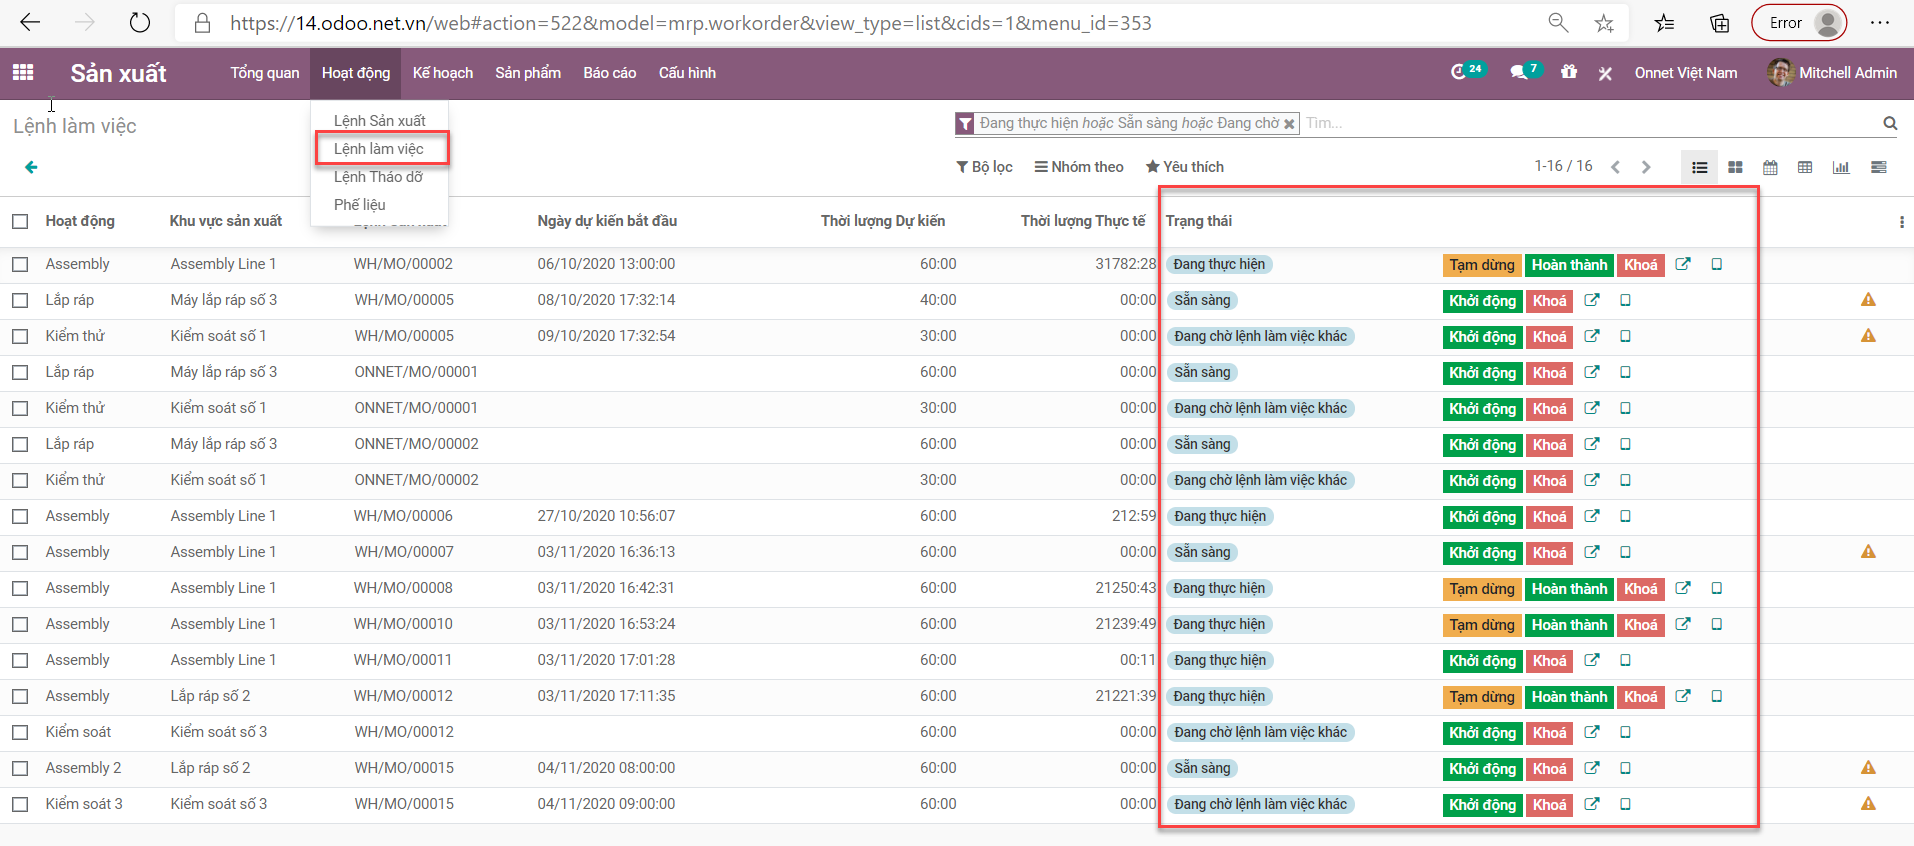Switch to Calendar view
Viewport: 1914px width, 846px height.
pyautogui.click(x=1770, y=167)
